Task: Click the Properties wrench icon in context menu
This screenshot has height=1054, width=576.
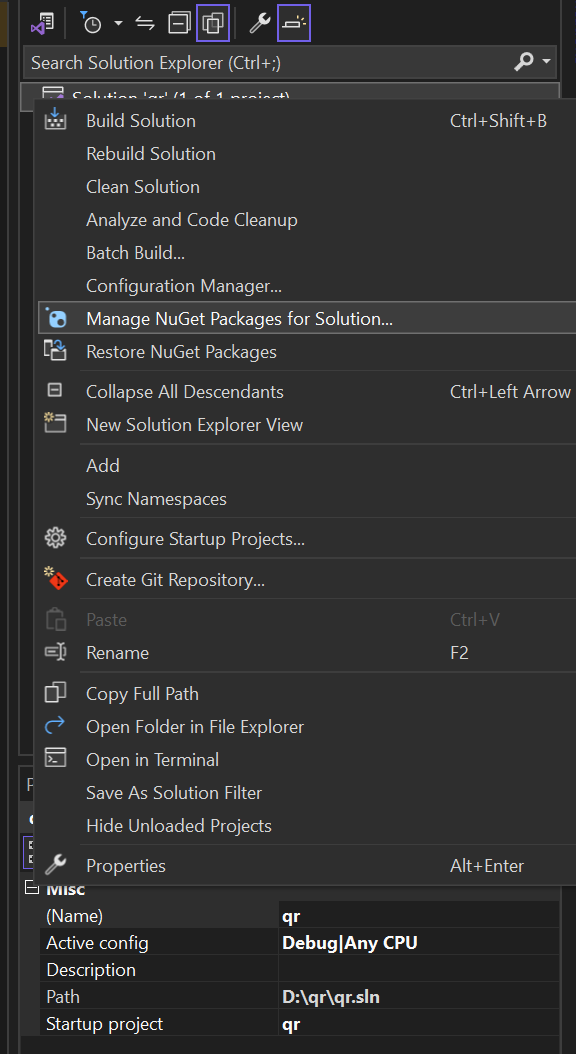Action: point(55,865)
